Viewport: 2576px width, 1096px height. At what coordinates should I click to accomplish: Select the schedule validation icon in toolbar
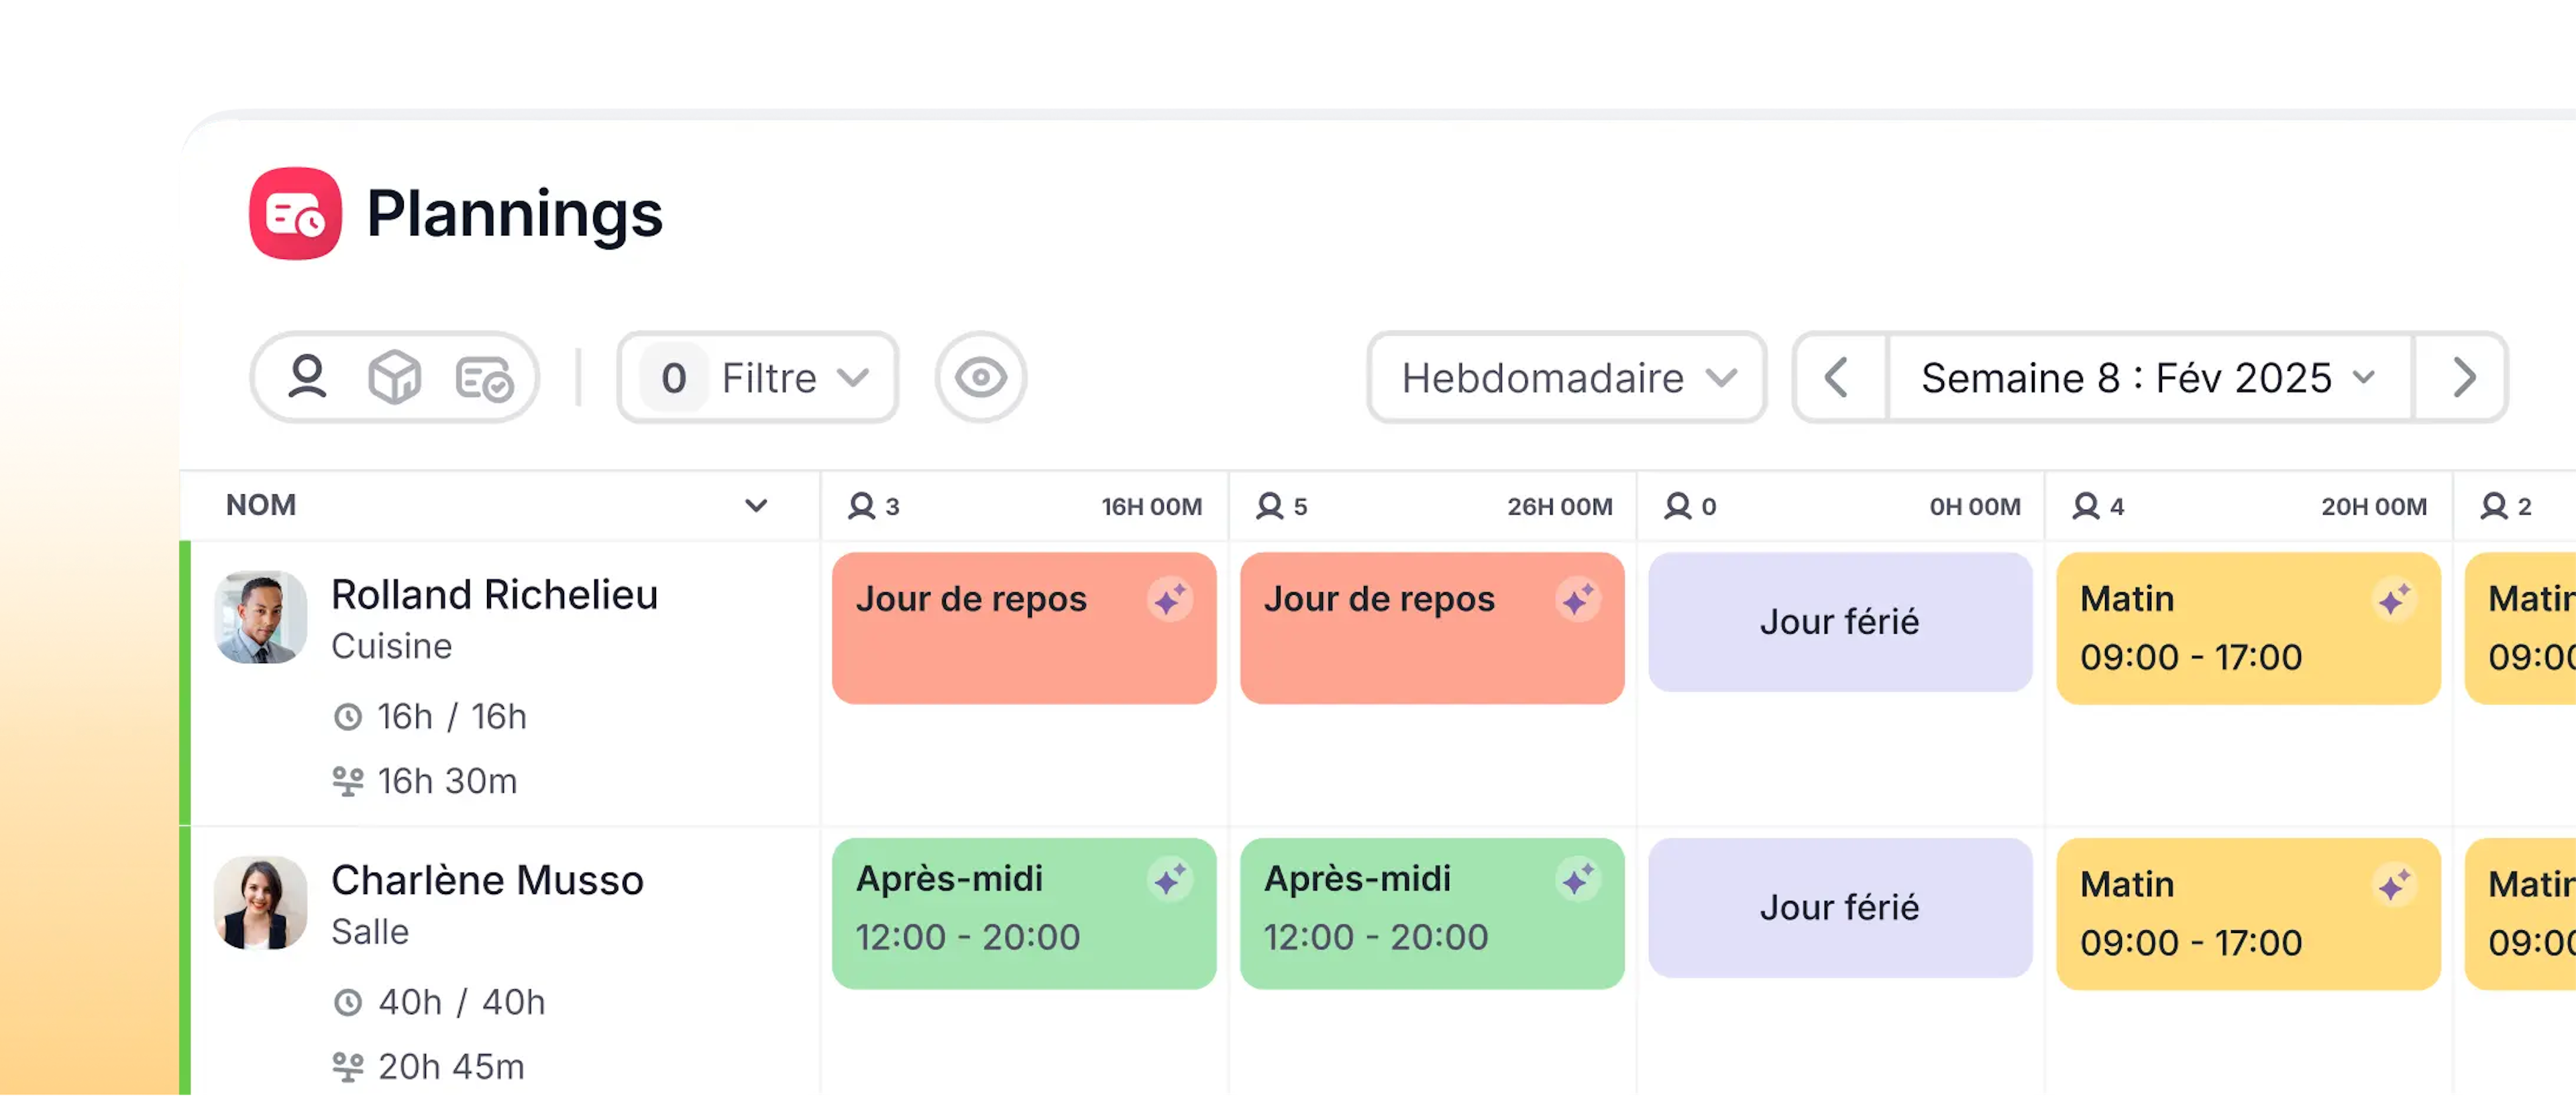484,378
